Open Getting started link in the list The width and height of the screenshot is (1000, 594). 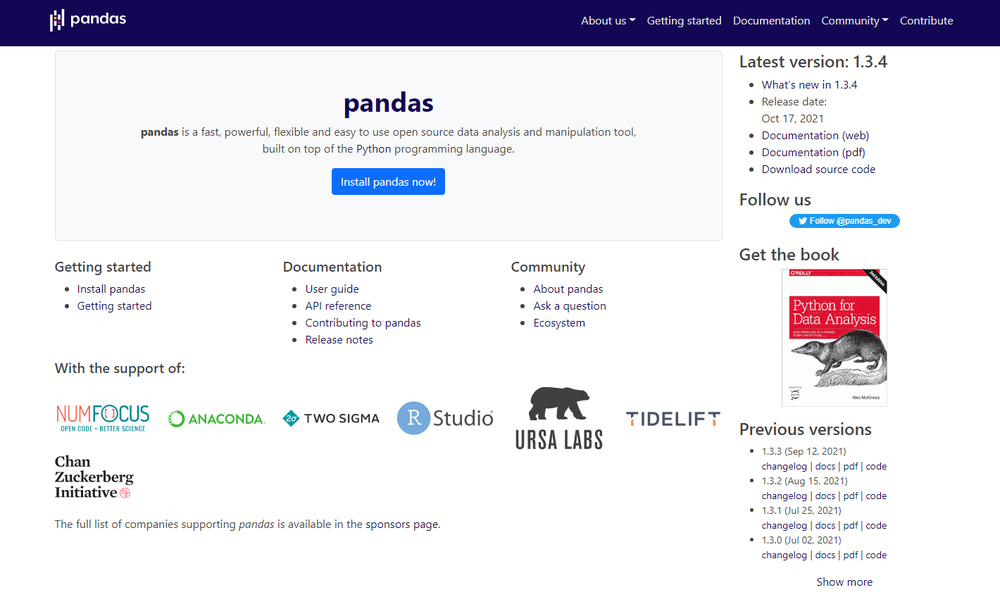[x=114, y=306]
